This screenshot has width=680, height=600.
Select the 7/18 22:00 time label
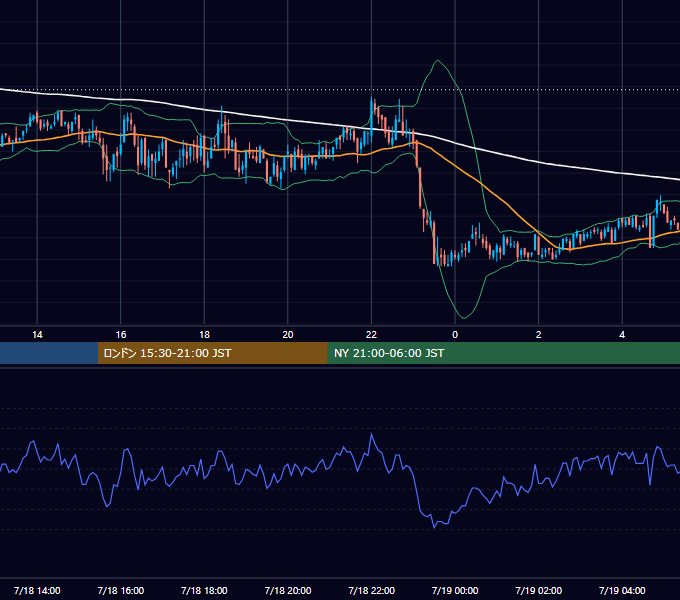pyautogui.click(x=371, y=590)
